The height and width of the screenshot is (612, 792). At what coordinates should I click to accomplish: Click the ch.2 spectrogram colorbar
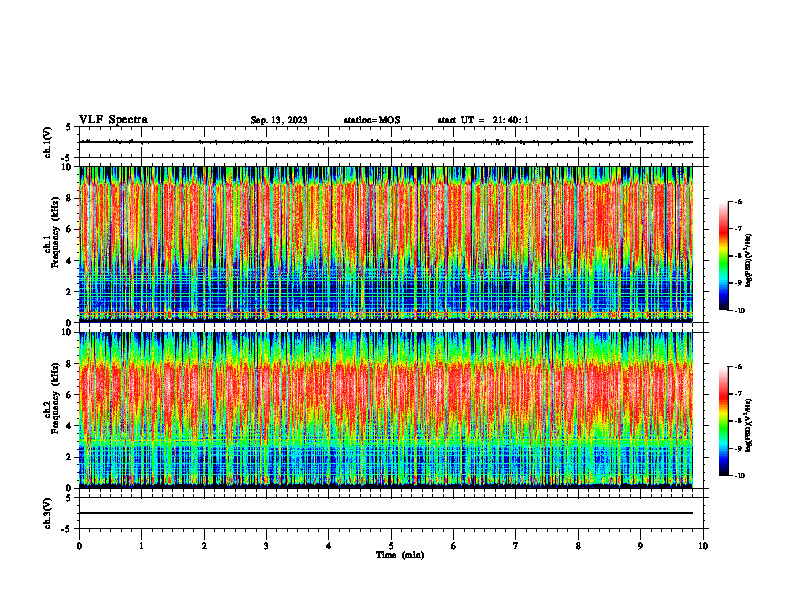(723, 421)
